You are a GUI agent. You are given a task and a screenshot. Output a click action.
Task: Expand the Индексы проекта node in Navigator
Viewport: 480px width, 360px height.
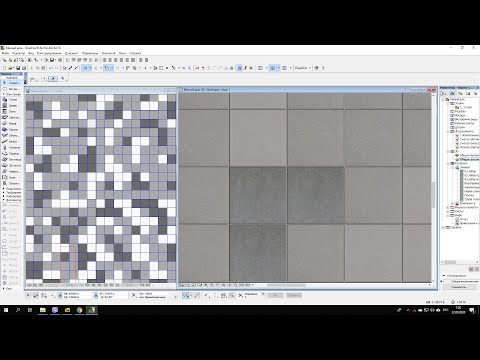pyautogui.click(x=448, y=207)
